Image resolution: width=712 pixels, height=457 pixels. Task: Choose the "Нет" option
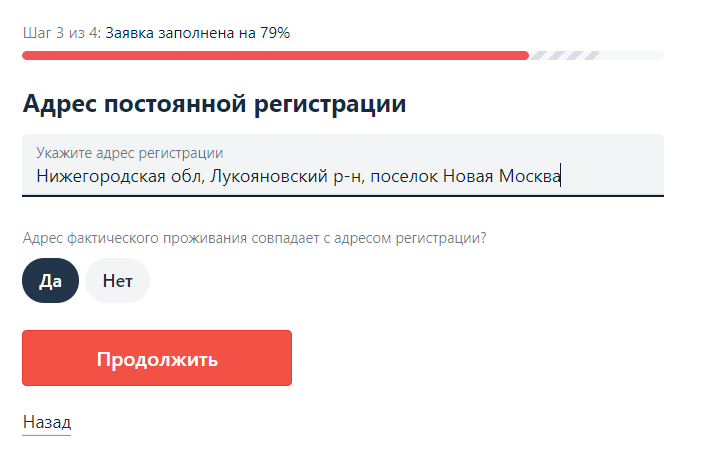(x=117, y=281)
